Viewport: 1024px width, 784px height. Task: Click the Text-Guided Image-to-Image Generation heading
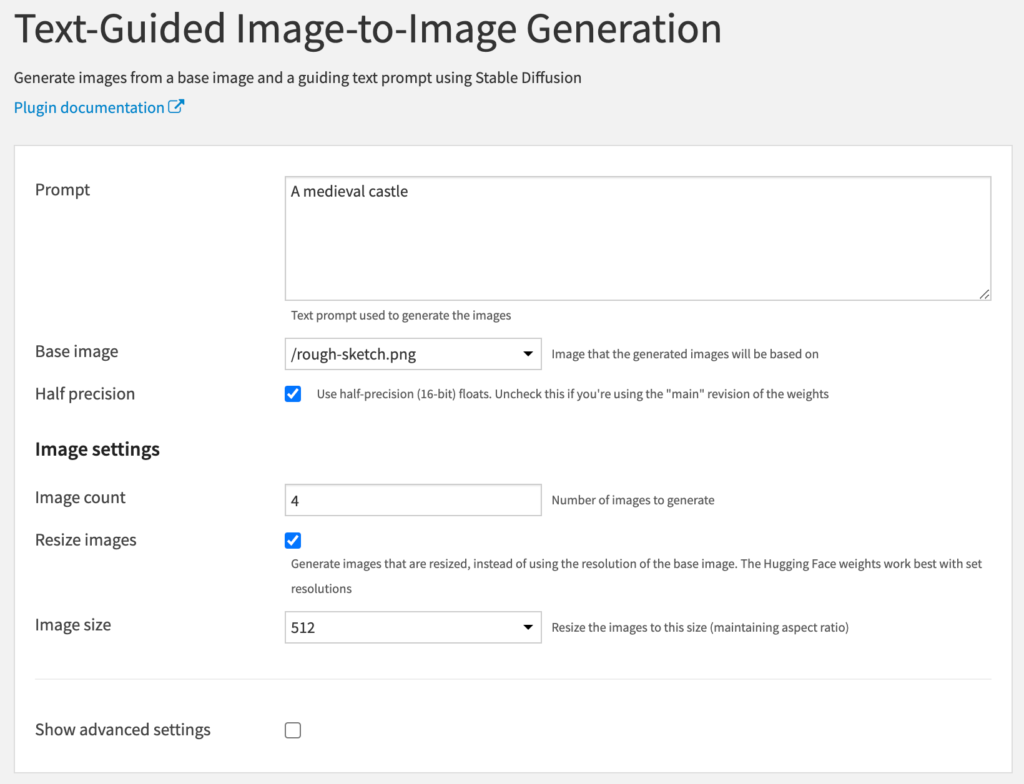[367, 30]
